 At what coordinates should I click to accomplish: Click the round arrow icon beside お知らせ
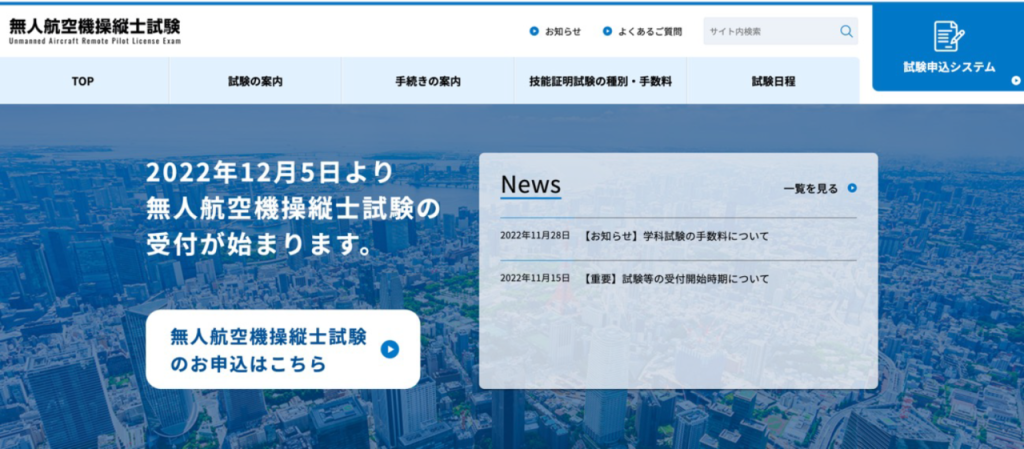coord(534,31)
